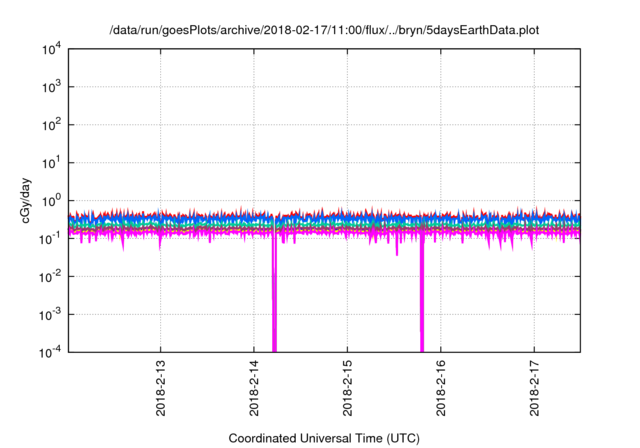Click the 10^-1 y-axis tick label
Image resolution: width=640 pixels, height=448 pixels.
[51, 239]
